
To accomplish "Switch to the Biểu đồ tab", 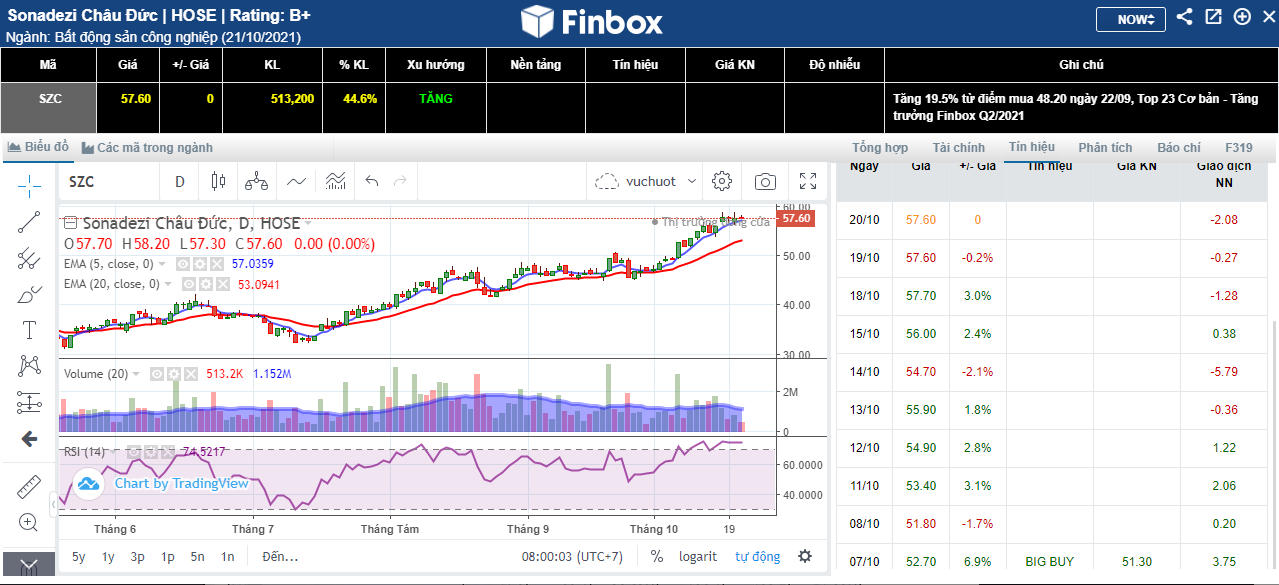I will click(38, 147).
